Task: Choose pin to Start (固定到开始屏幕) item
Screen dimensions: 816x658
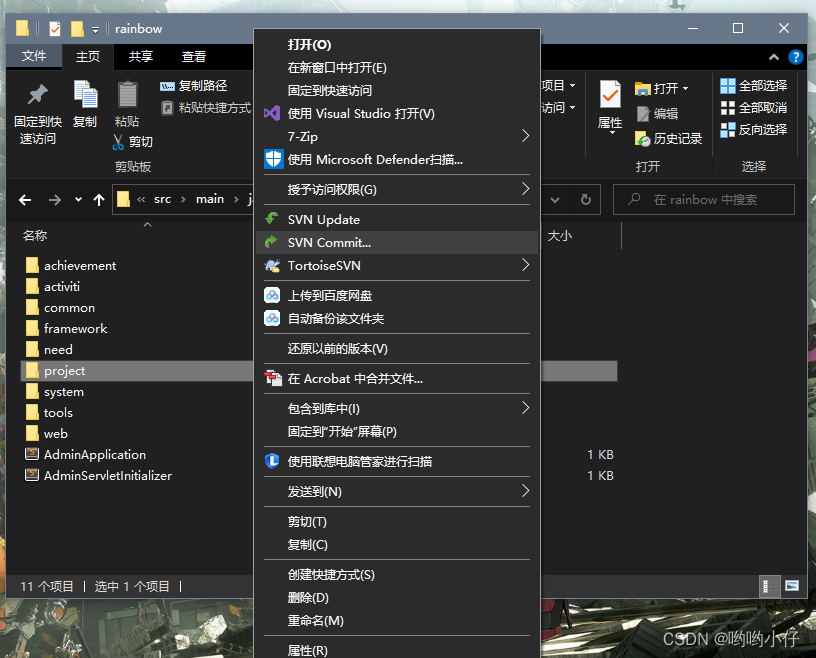Action: pos(398,432)
